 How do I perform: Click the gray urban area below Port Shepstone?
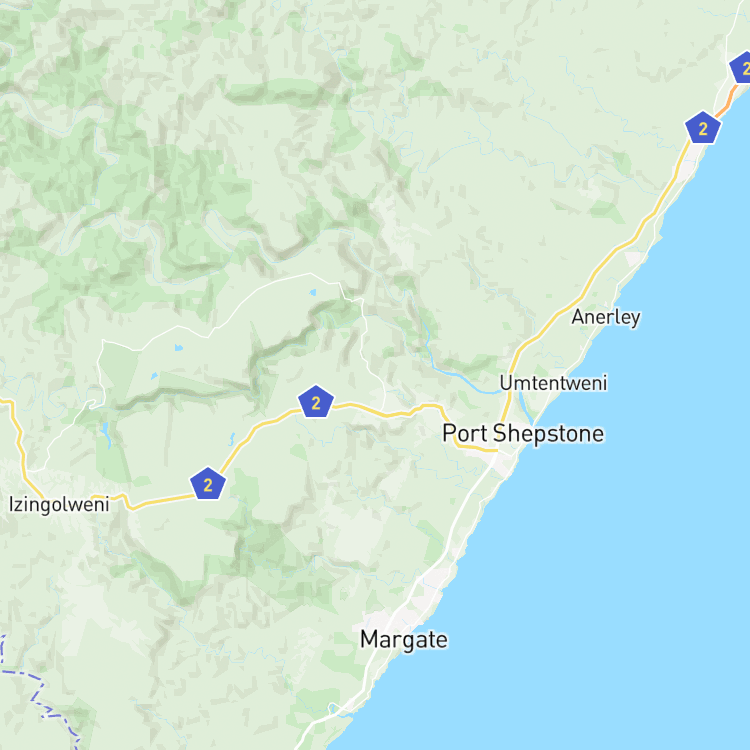coord(502,463)
